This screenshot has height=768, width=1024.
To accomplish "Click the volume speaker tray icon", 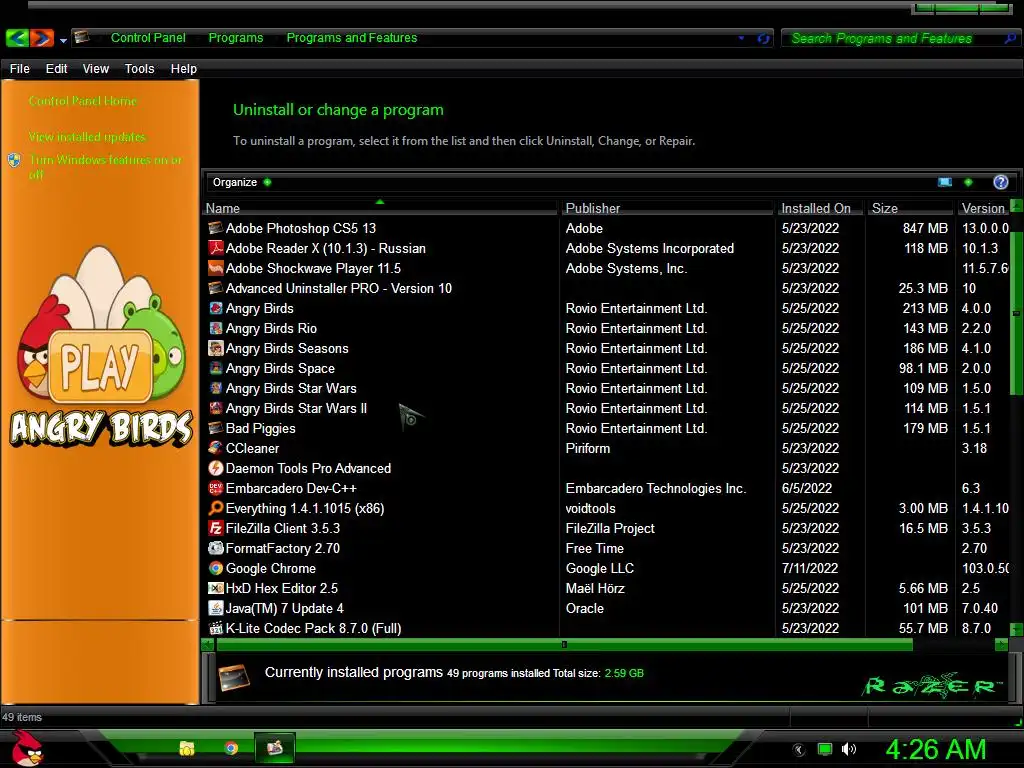I will 848,749.
